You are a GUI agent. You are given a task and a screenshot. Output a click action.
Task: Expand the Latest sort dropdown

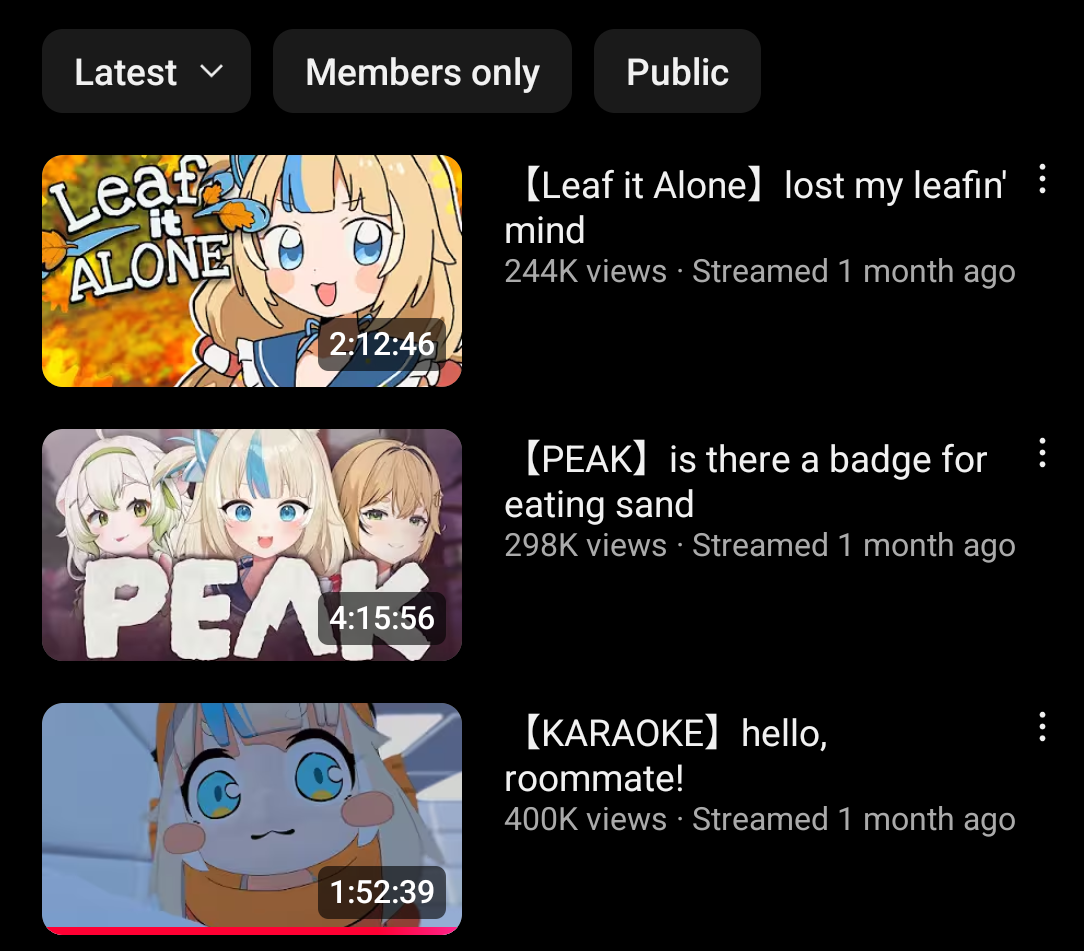coord(147,71)
